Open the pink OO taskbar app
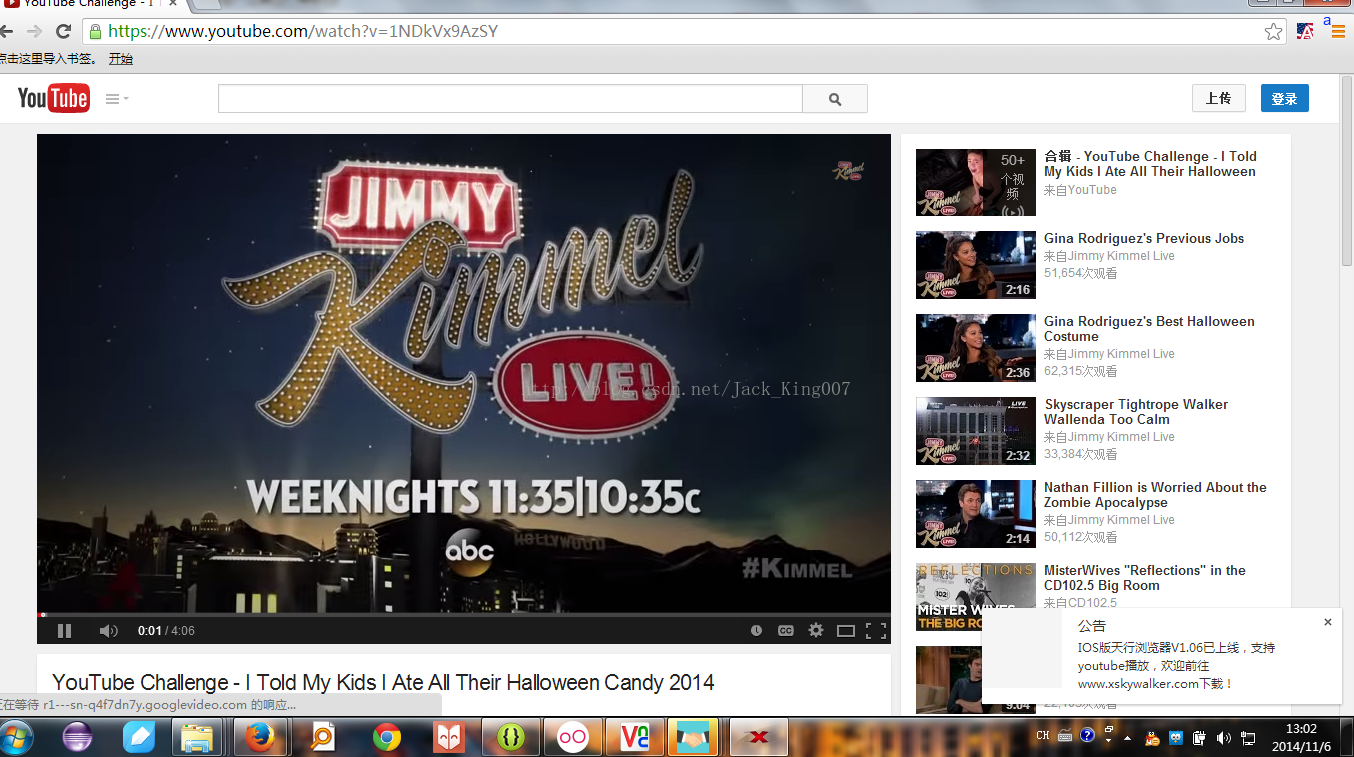This screenshot has height=757, width=1354. point(573,738)
